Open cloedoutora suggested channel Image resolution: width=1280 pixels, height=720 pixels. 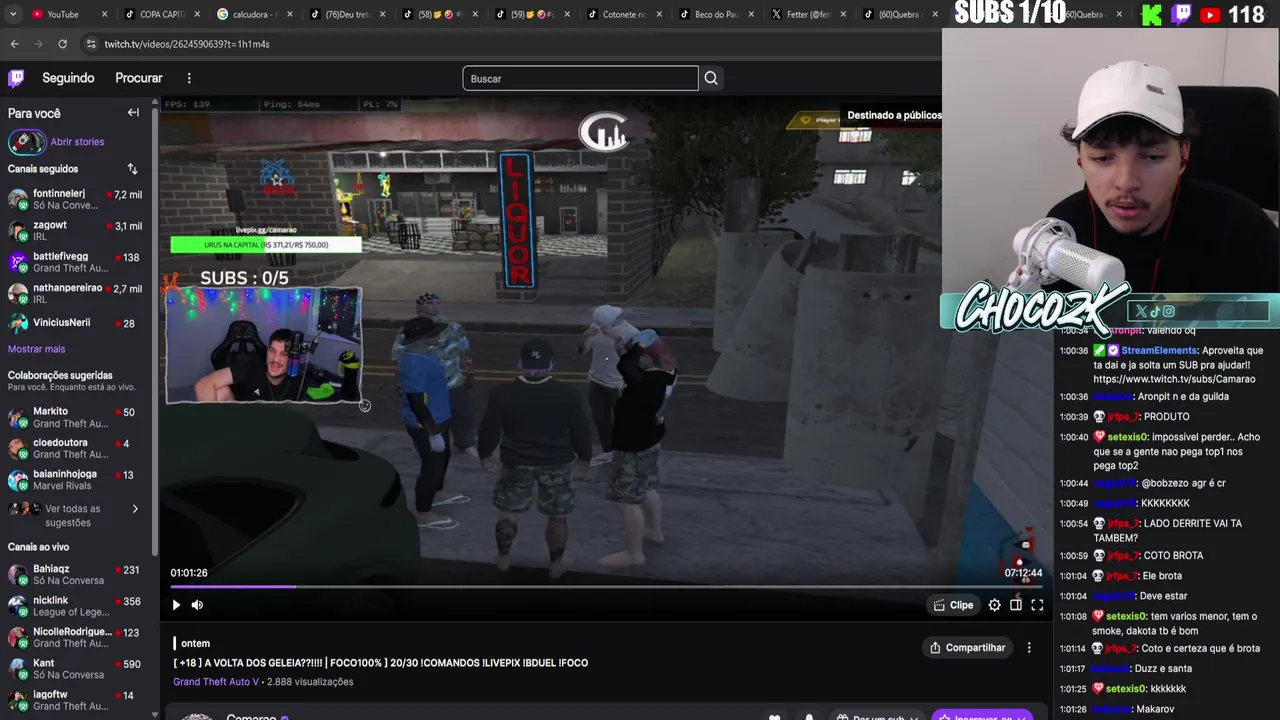pos(77,448)
